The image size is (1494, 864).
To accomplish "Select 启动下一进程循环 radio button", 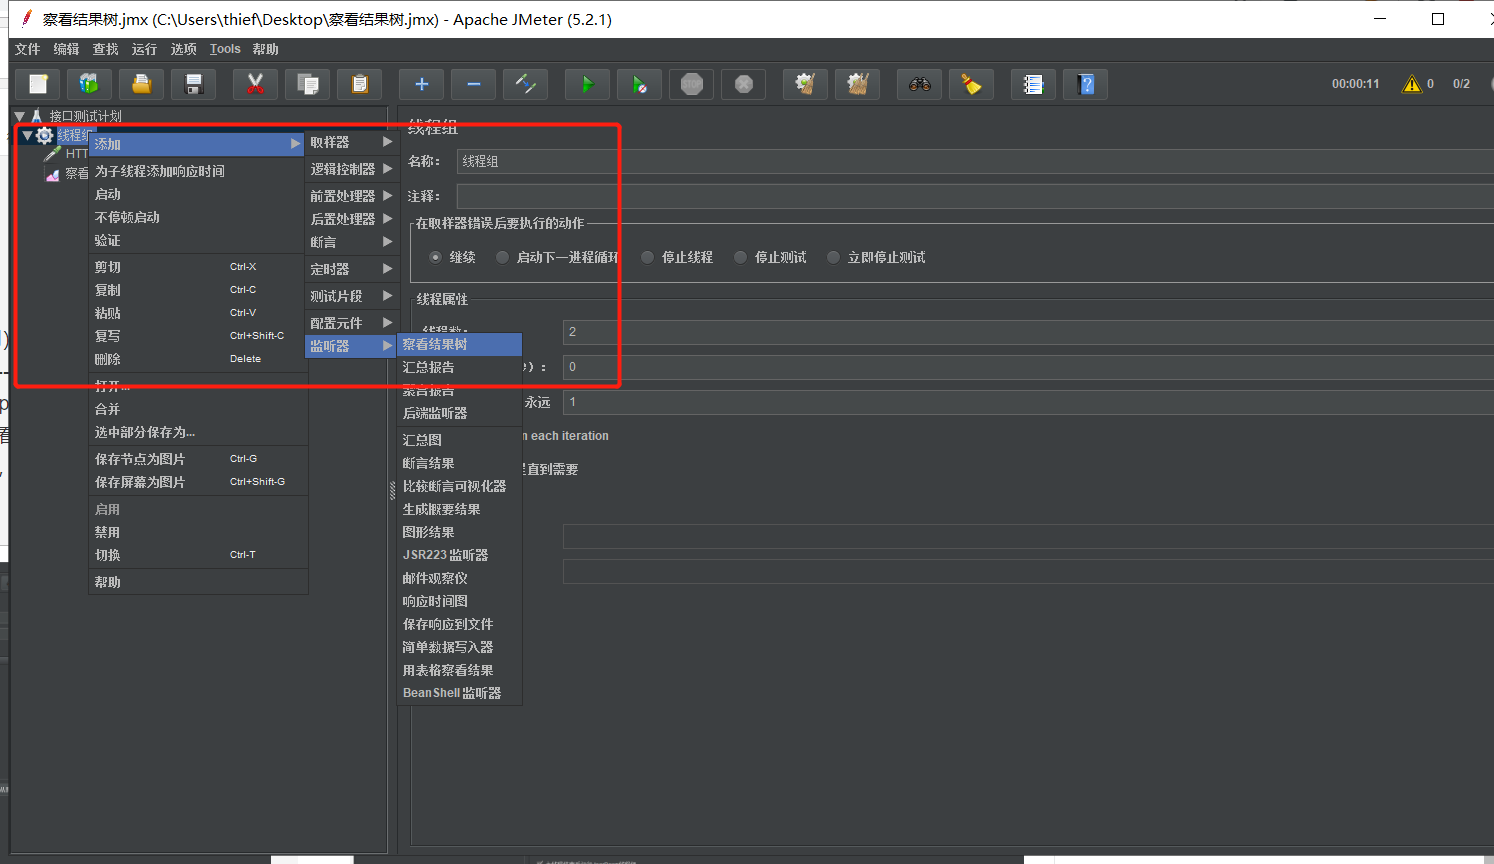I will click(502, 257).
